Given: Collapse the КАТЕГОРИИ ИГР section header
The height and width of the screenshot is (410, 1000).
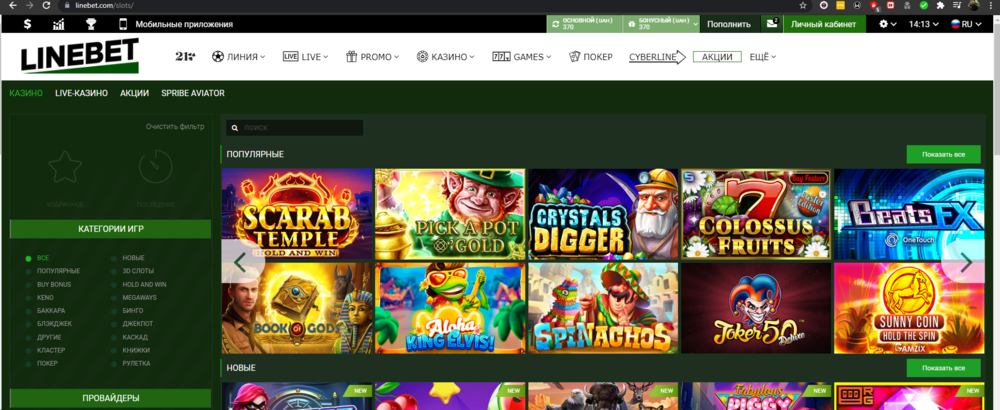Looking at the screenshot, I should [x=110, y=228].
